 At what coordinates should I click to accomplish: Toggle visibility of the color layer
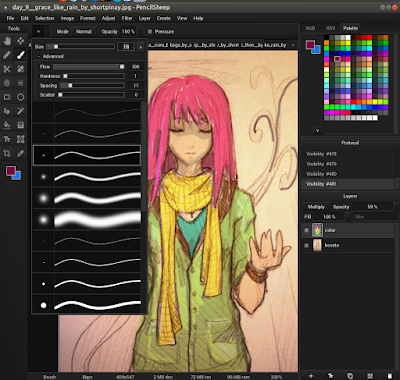click(306, 230)
